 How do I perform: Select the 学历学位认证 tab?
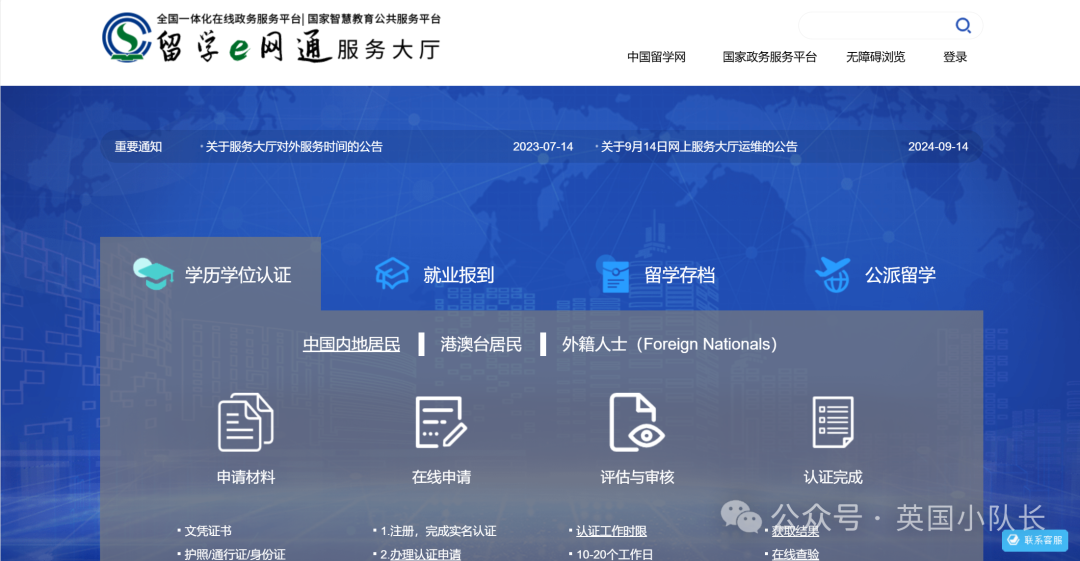pos(211,274)
